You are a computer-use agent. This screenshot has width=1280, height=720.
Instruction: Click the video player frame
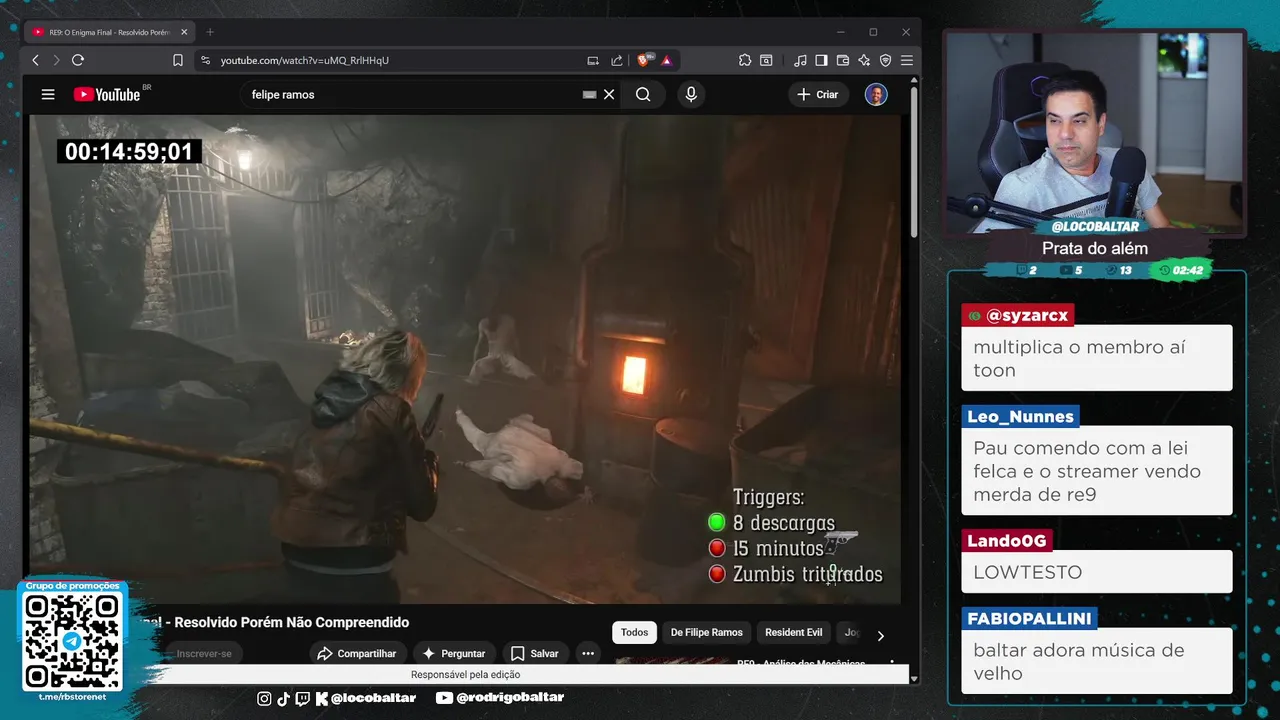coord(465,360)
